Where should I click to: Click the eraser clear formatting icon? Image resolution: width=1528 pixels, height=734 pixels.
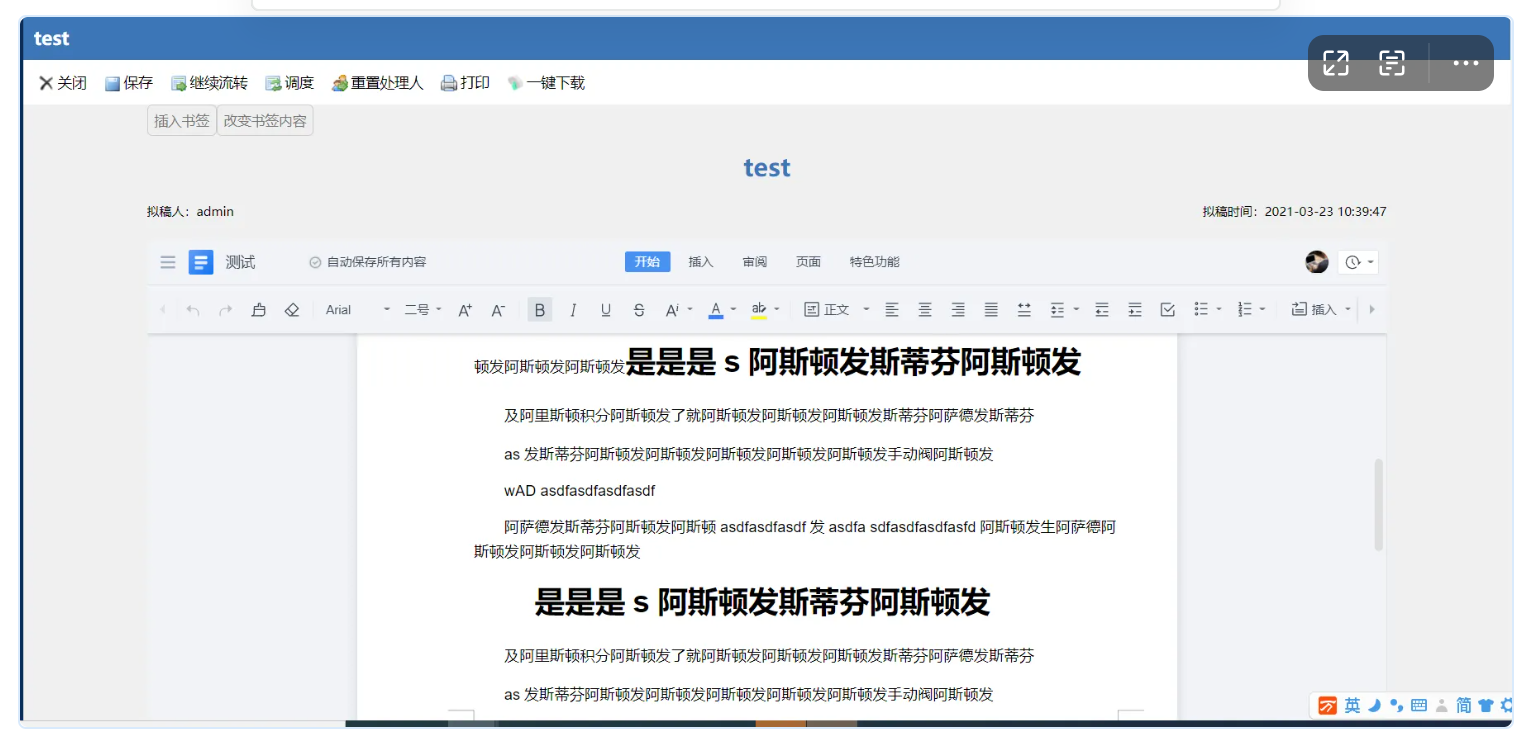[292, 310]
